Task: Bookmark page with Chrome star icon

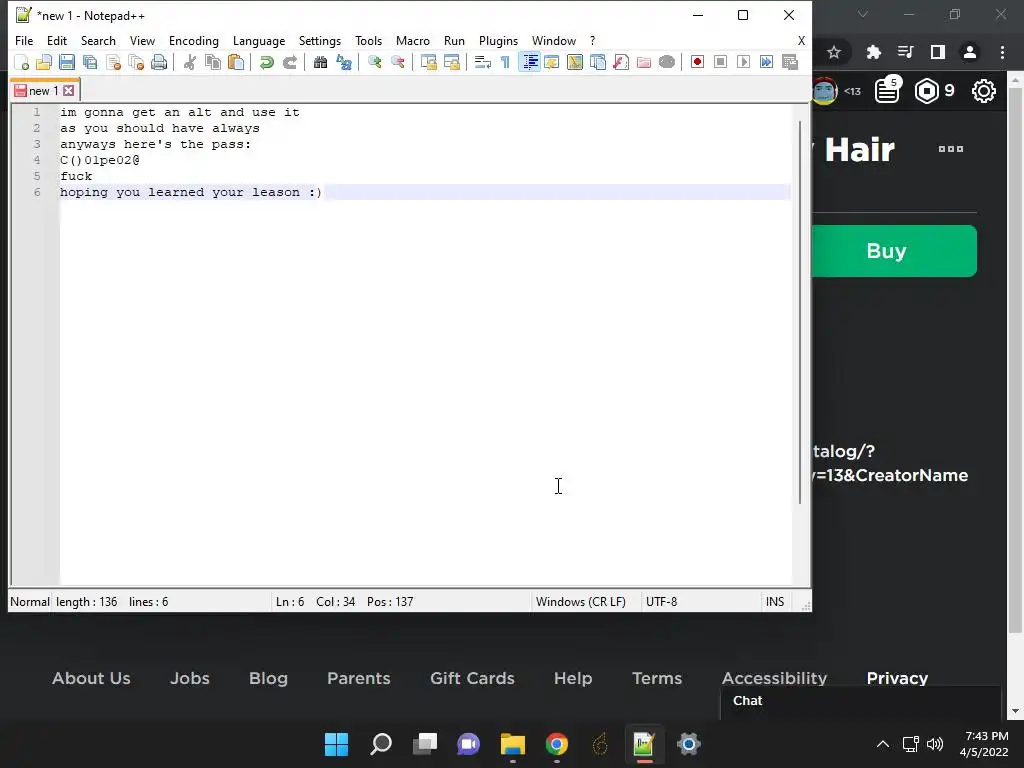Action: [833, 52]
